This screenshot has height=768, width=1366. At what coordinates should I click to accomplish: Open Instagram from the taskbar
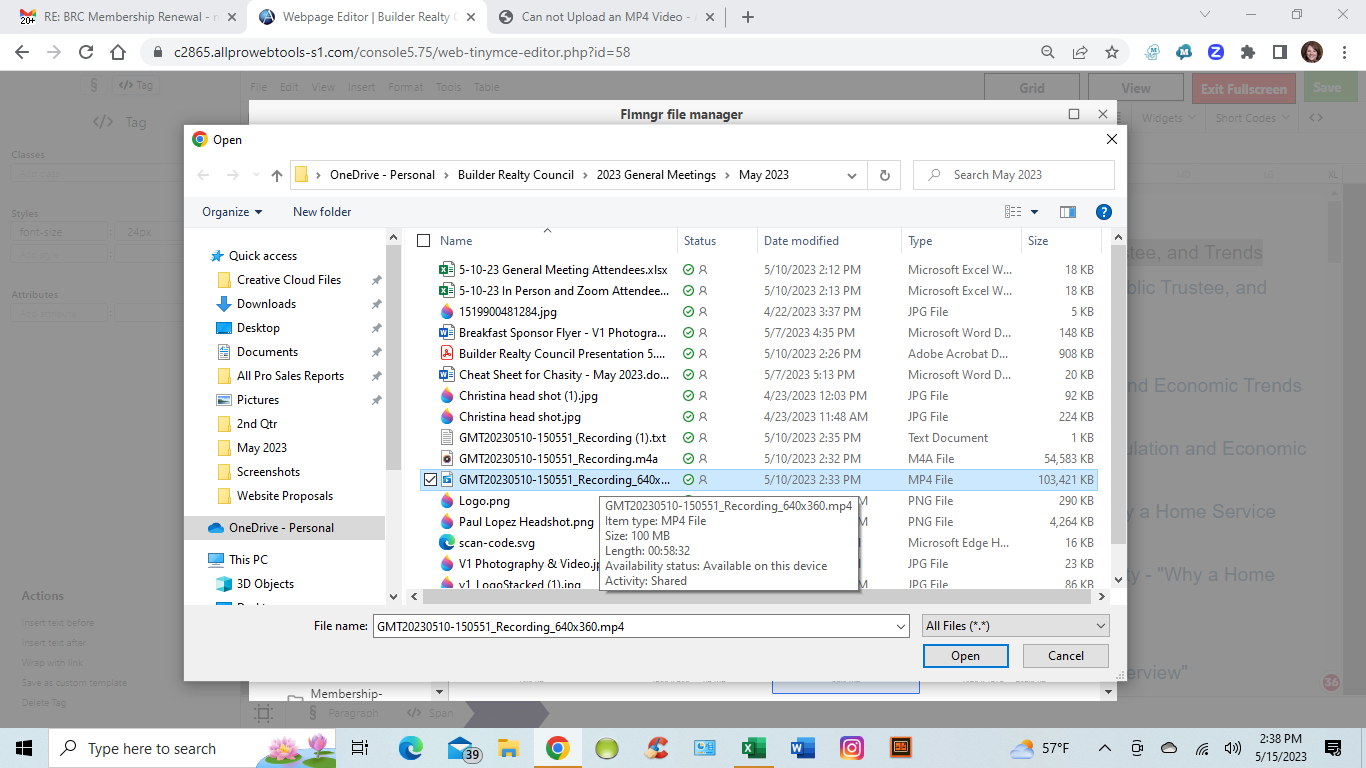851,748
